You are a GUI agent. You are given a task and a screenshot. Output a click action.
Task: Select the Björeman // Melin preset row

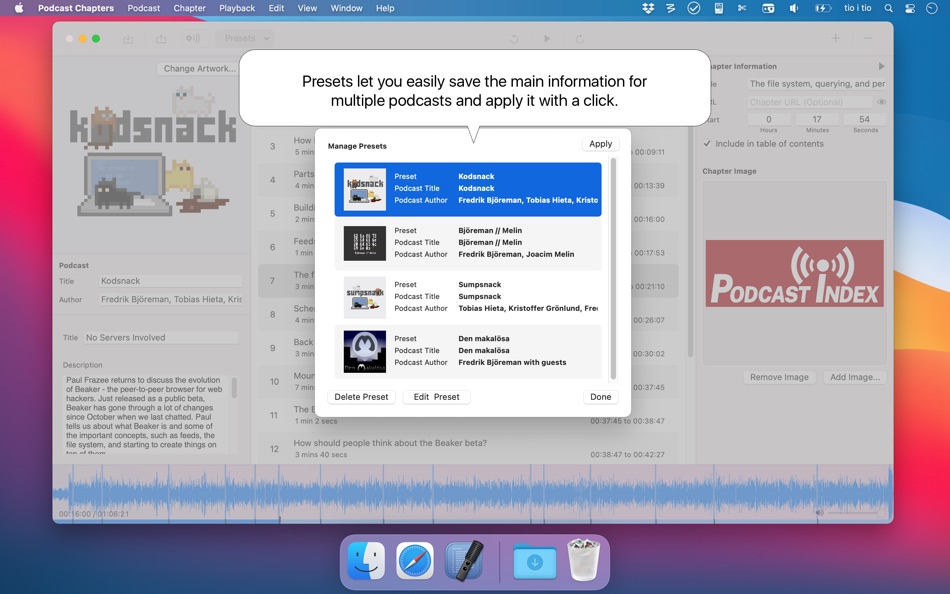click(x=468, y=243)
